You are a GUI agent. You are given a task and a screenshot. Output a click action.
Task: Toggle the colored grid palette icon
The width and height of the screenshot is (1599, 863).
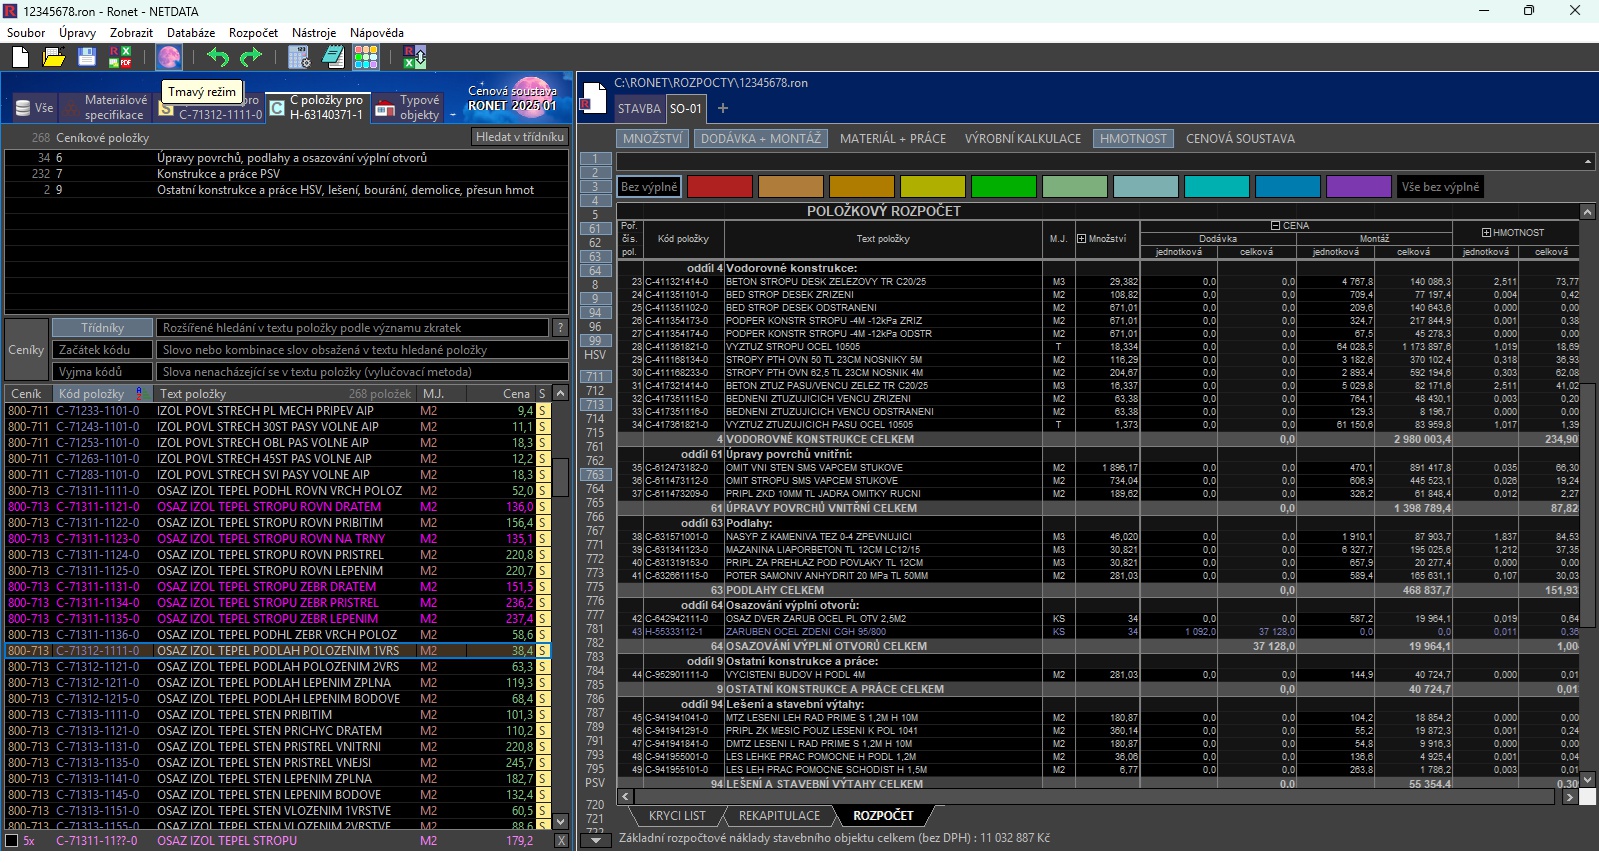click(366, 57)
